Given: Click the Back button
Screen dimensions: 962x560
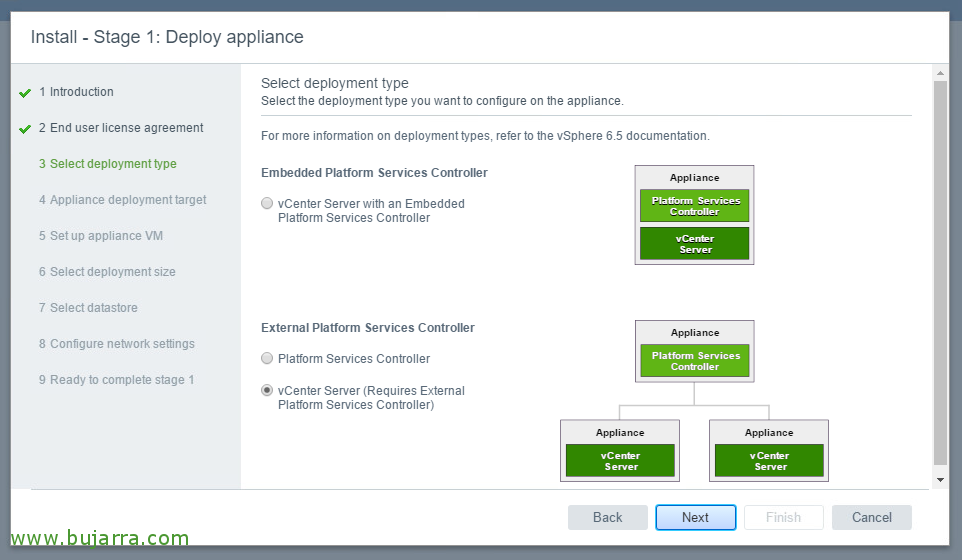Looking at the screenshot, I should coord(607,518).
